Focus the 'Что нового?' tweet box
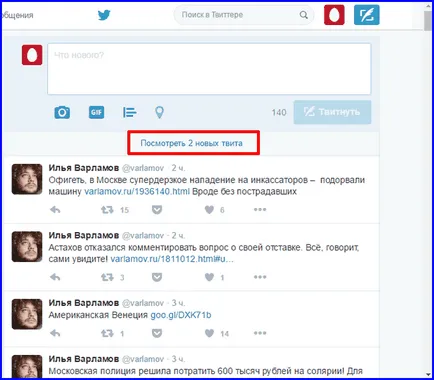The image size is (434, 380). coord(209,69)
